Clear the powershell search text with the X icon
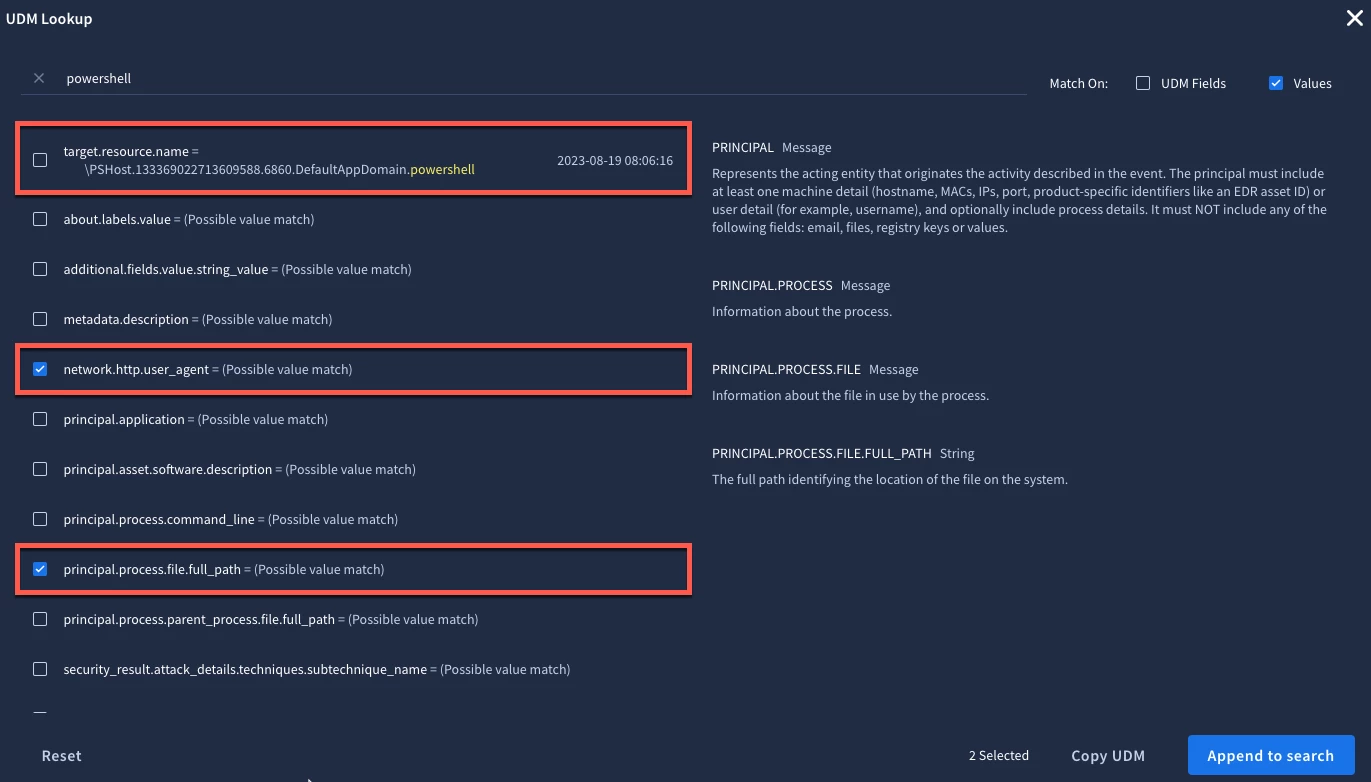This screenshot has height=782, width=1371. [39, 78]
